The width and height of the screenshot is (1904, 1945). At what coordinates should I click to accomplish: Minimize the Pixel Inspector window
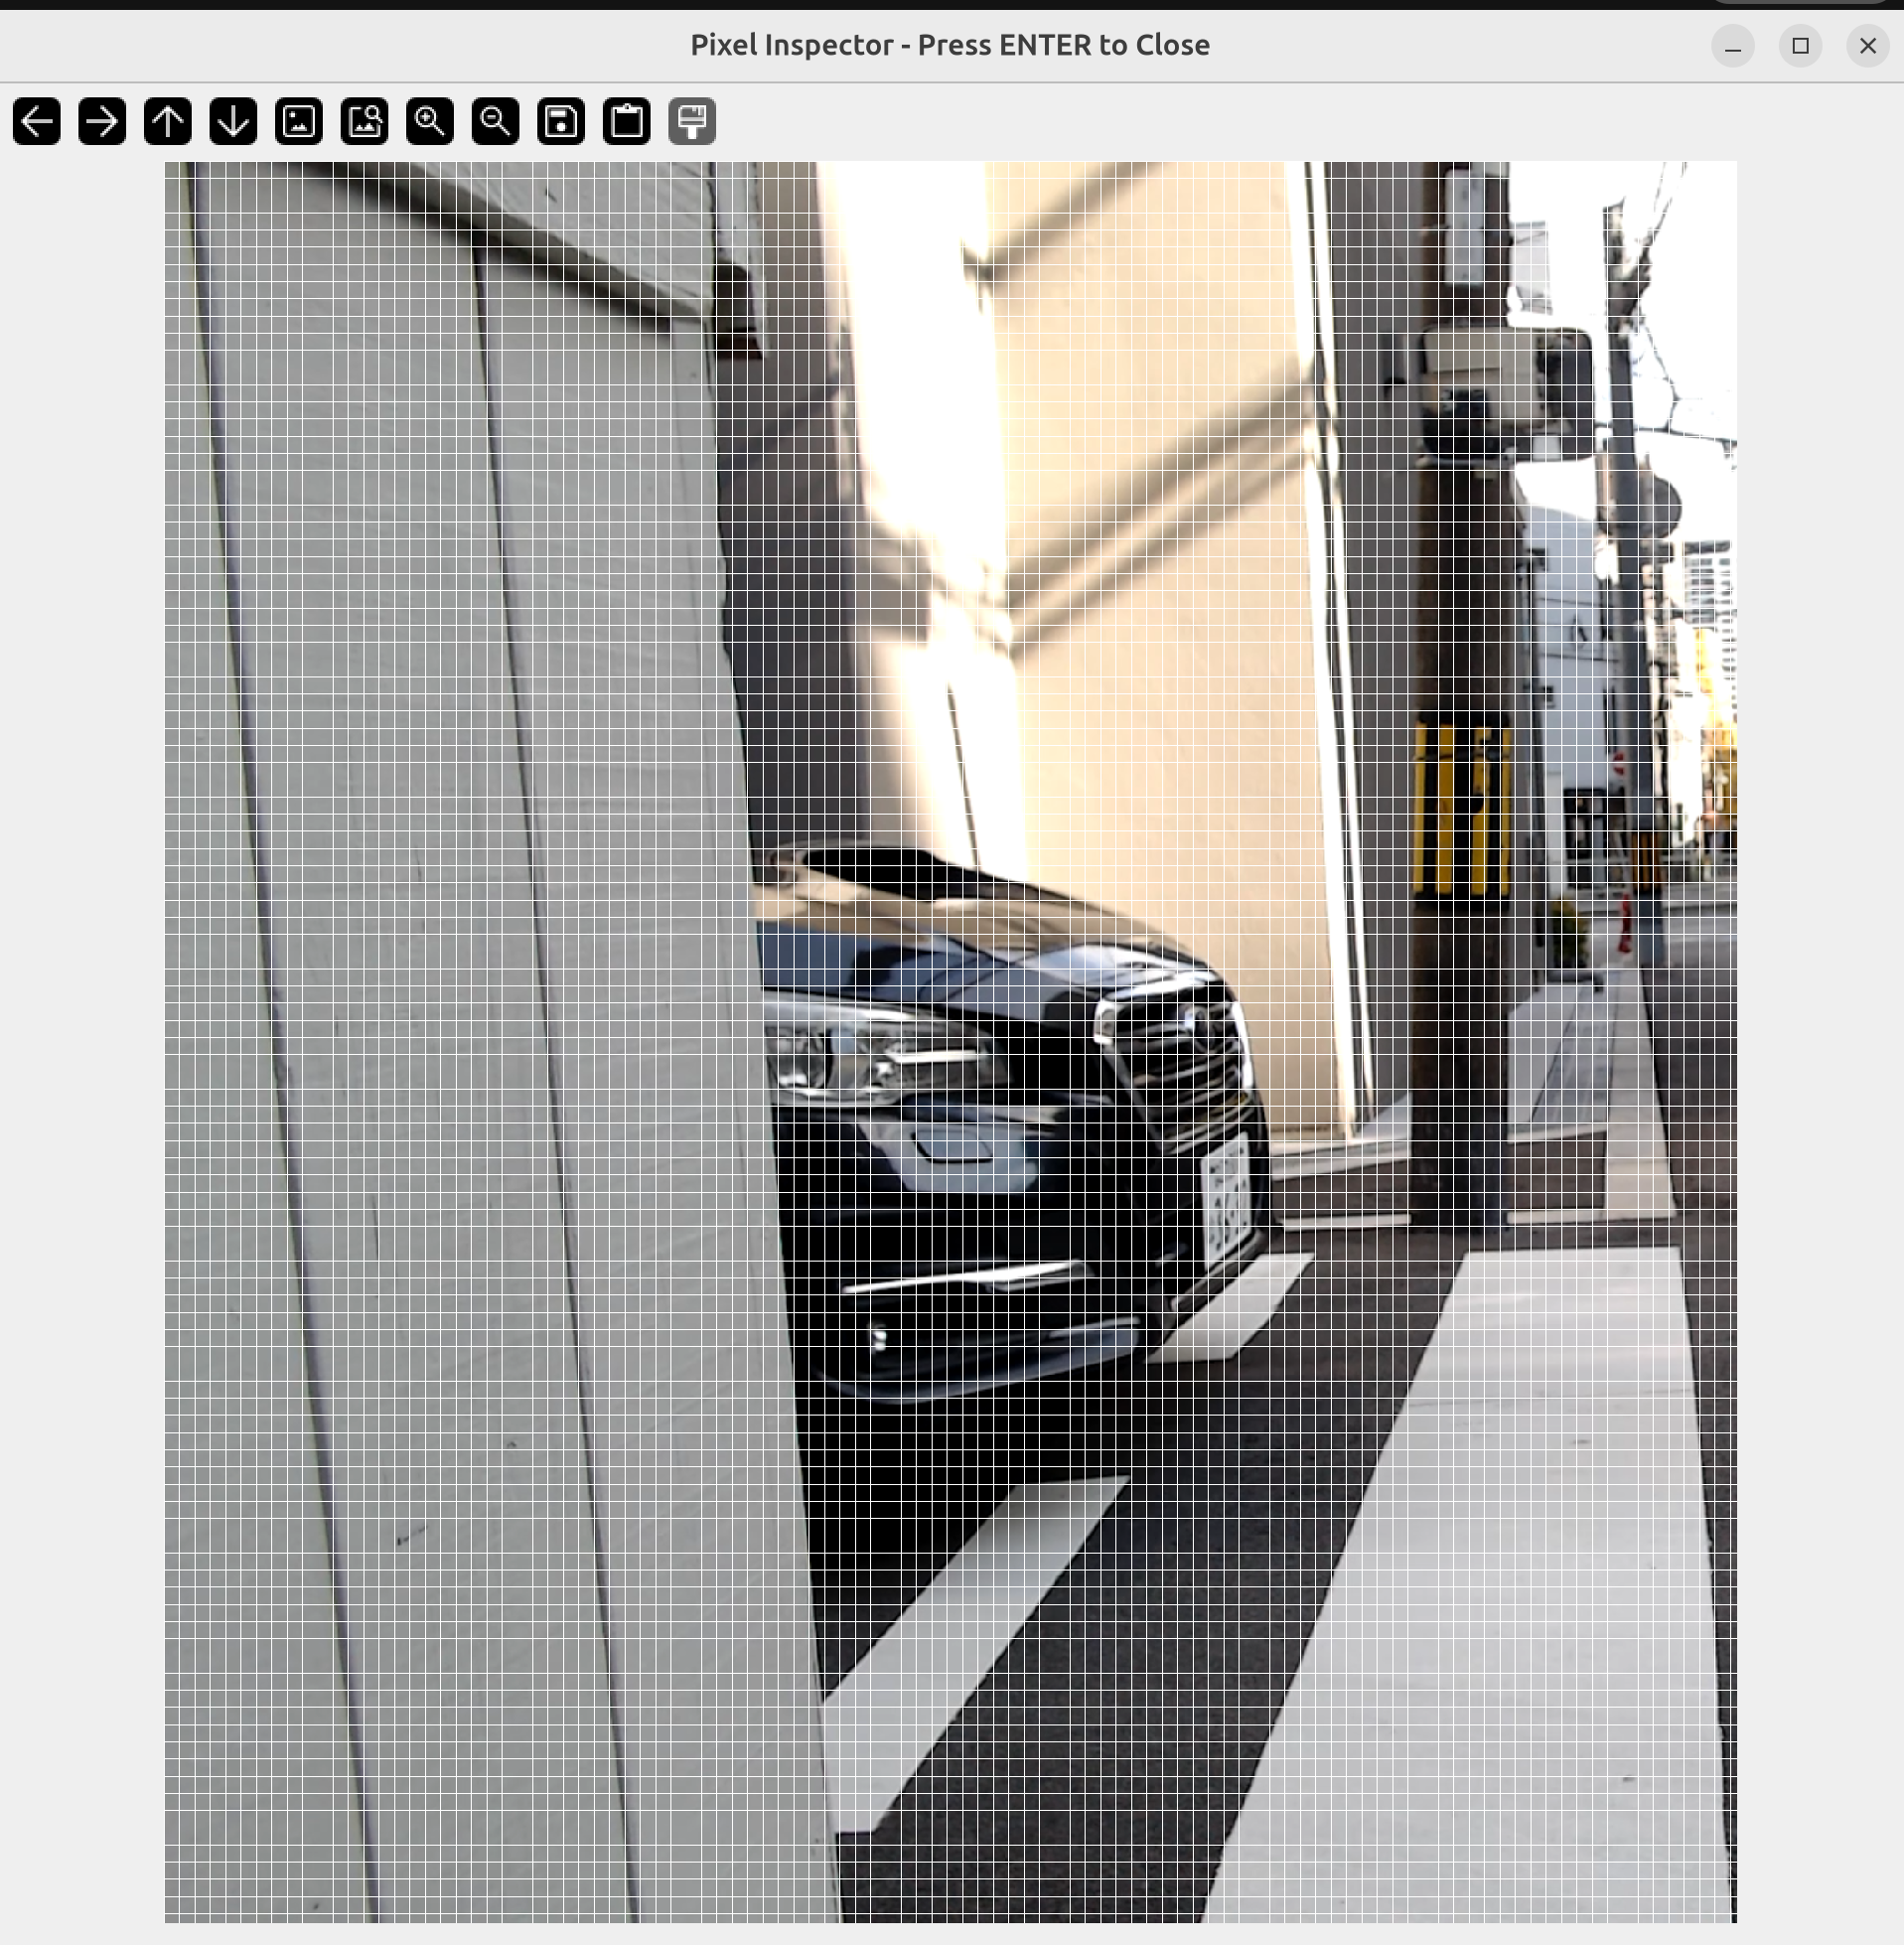(1733, 46)
